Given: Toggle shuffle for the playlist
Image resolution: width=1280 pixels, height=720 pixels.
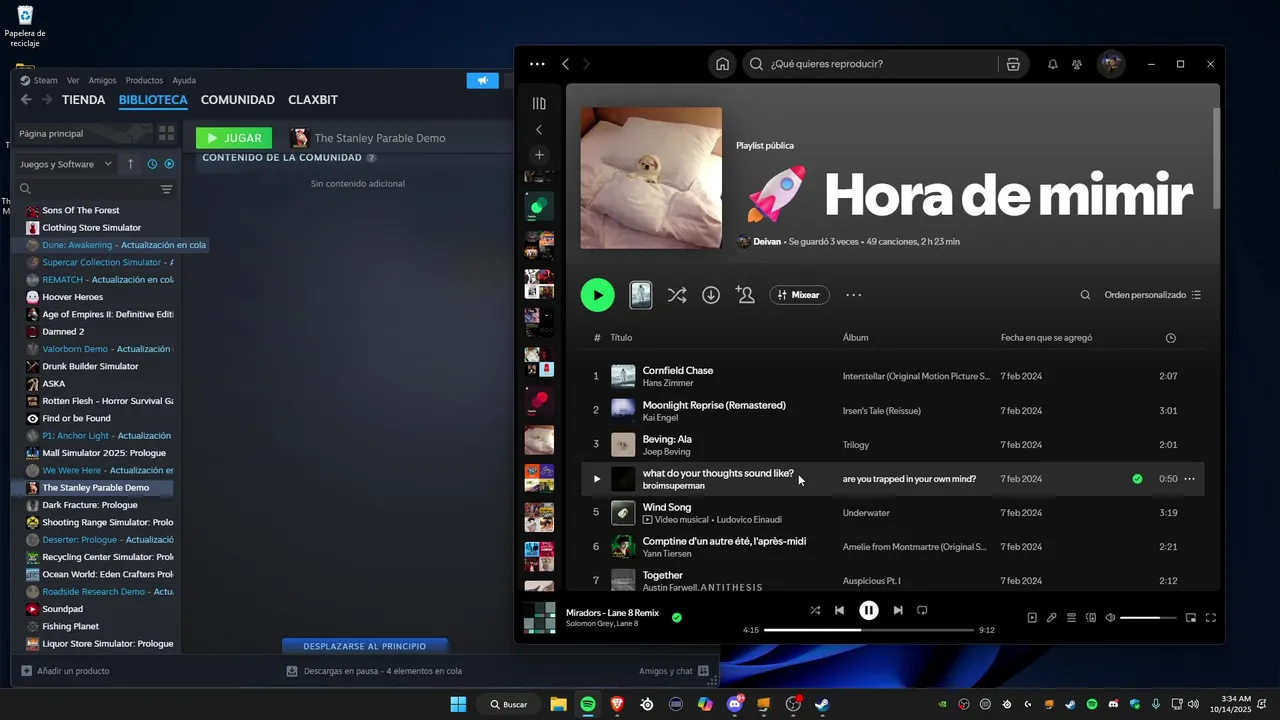Looking at the screenshot, I should click(677, 295).
